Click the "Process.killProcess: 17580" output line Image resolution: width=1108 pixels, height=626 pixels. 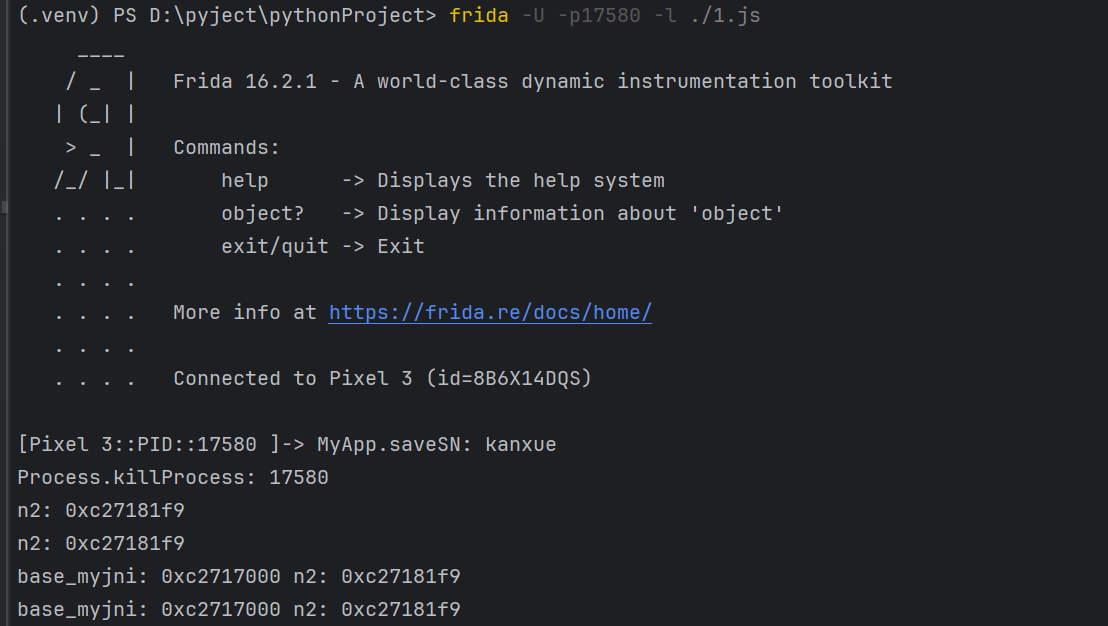173,478
